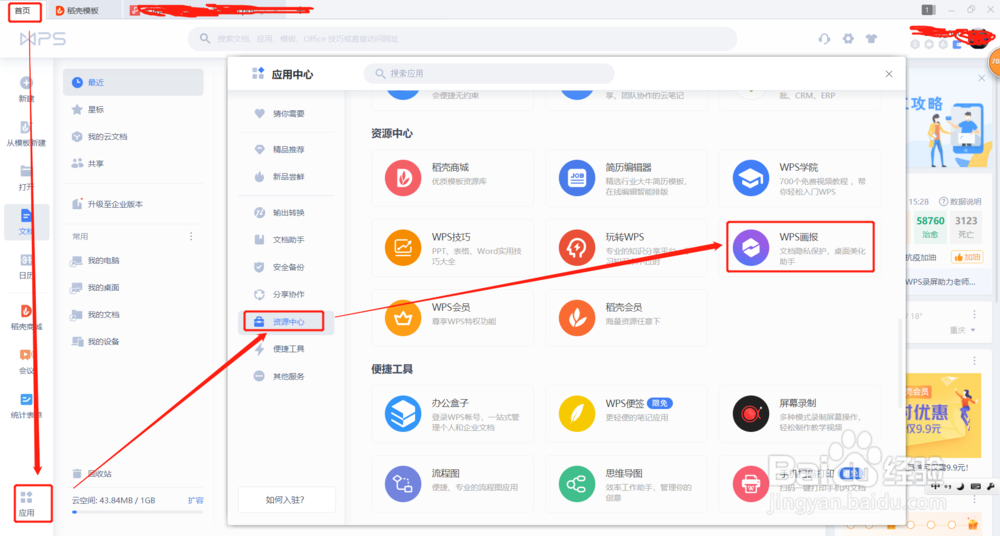Launch 办公盒子 tool
Screen dimensions: 1000x536
[x=452, y=413]
